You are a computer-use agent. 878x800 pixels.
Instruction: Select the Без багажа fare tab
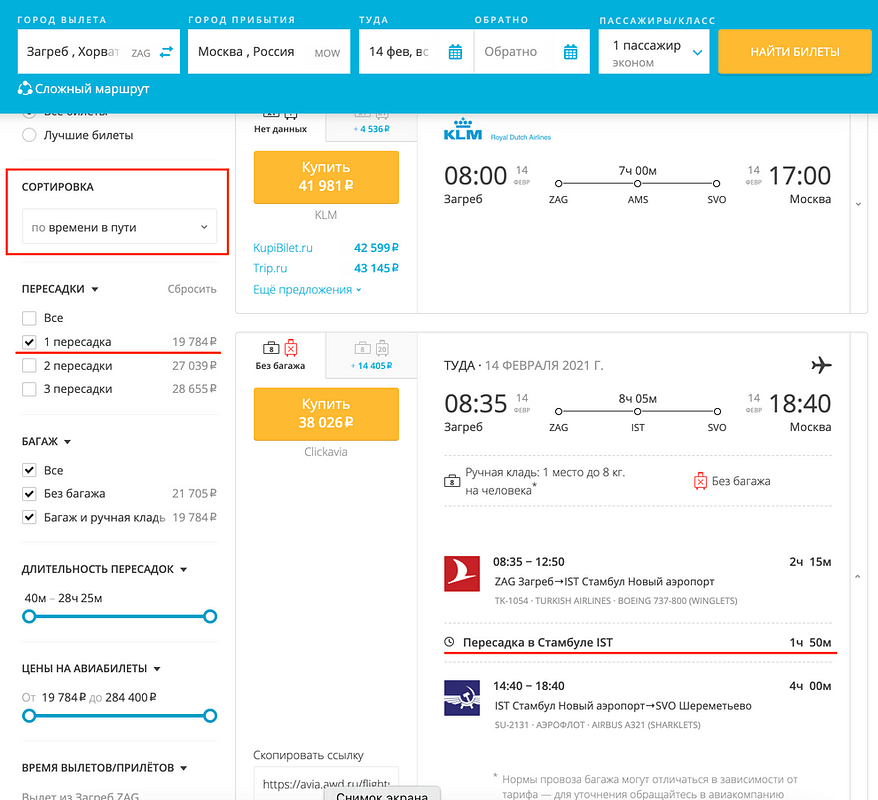click(280, 355)
